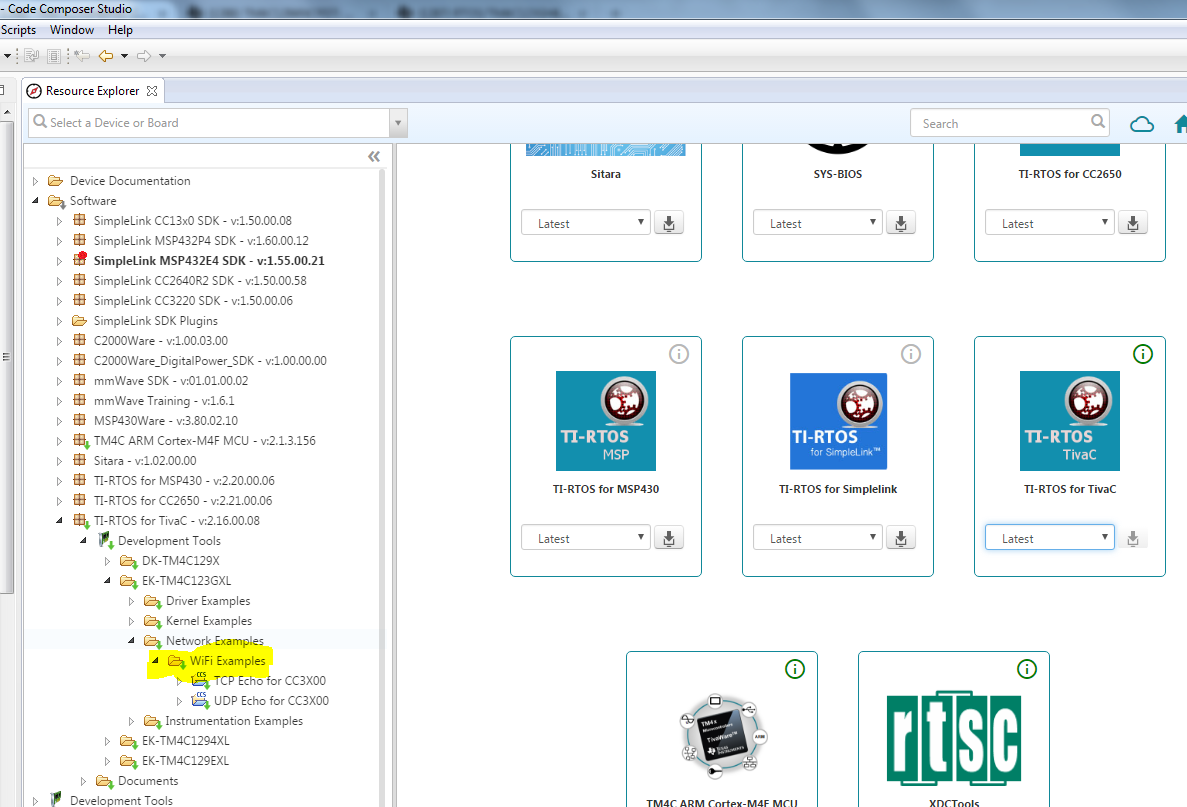The image size is (1187, 807).
Task: Select TCP Echo for CC3X00 example
Action: tap(269, 681)
